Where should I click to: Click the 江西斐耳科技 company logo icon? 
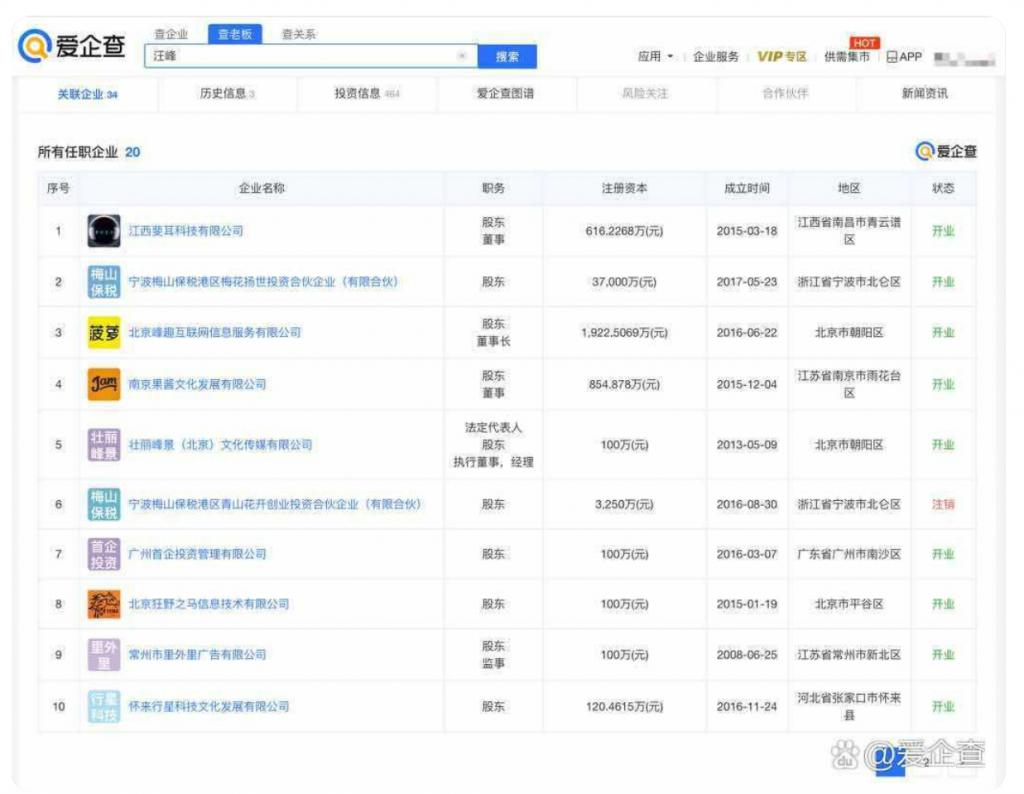[x=104, y=231]
